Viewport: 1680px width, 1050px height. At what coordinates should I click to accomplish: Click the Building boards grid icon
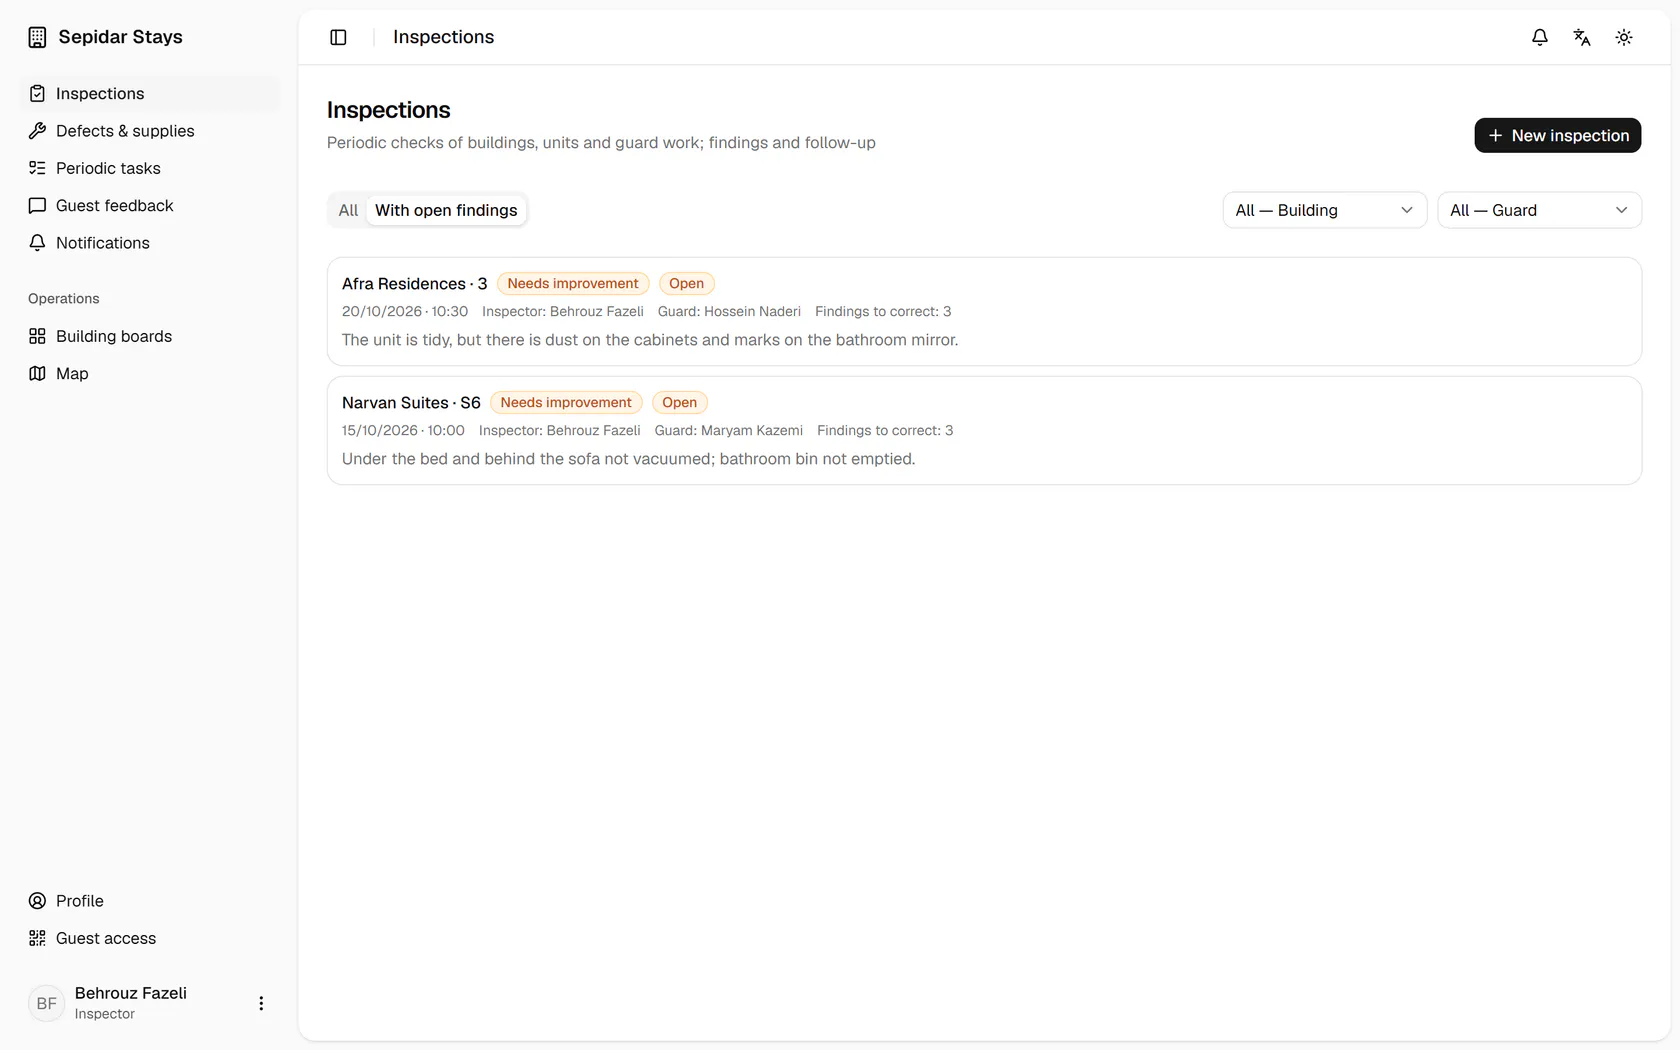(x=37, y=336)
